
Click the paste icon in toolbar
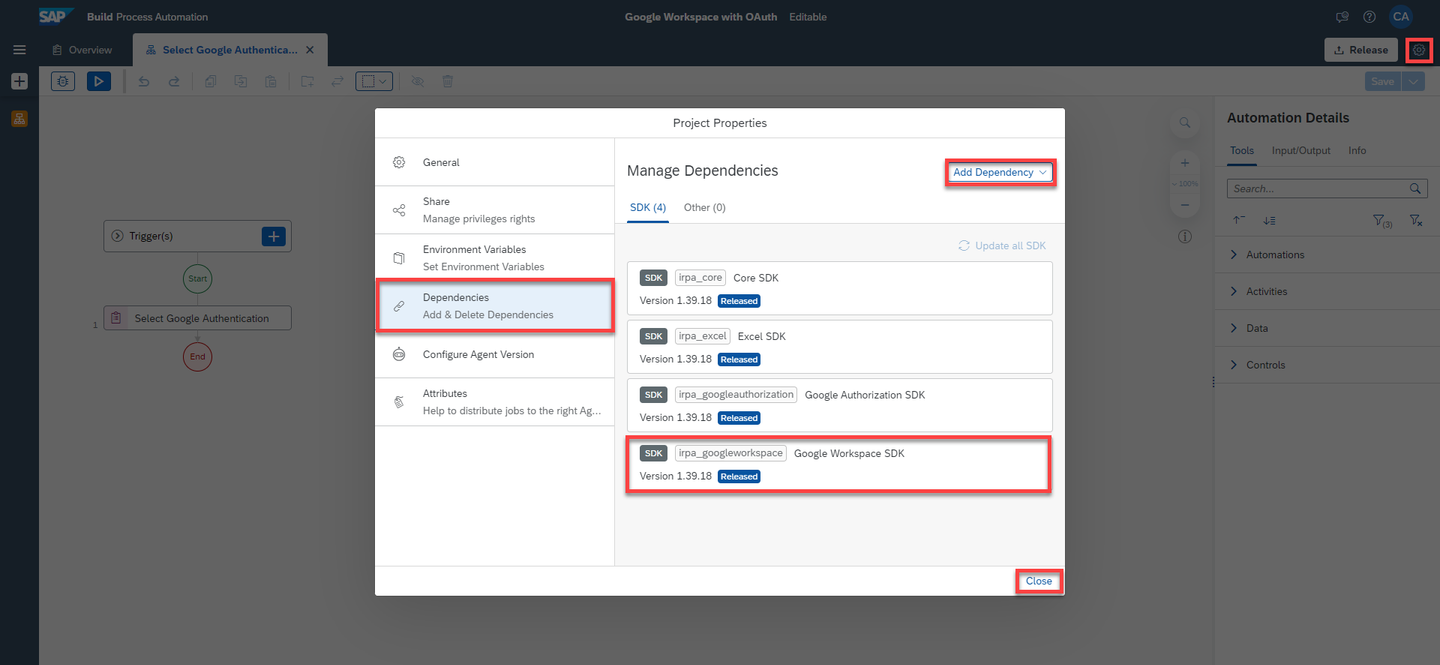(x=270, y=81)
